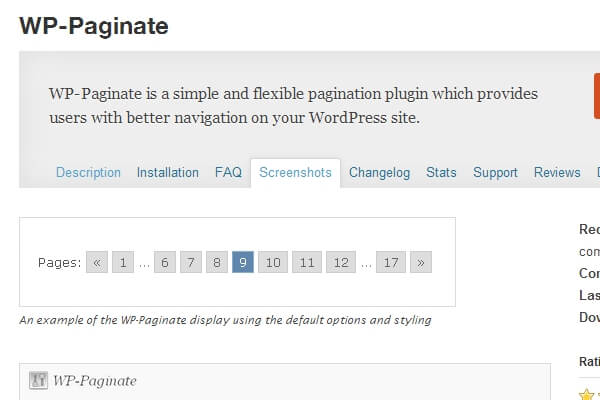Open the Reviews tab
Screen dimensions: 600x400
[557, 173]
